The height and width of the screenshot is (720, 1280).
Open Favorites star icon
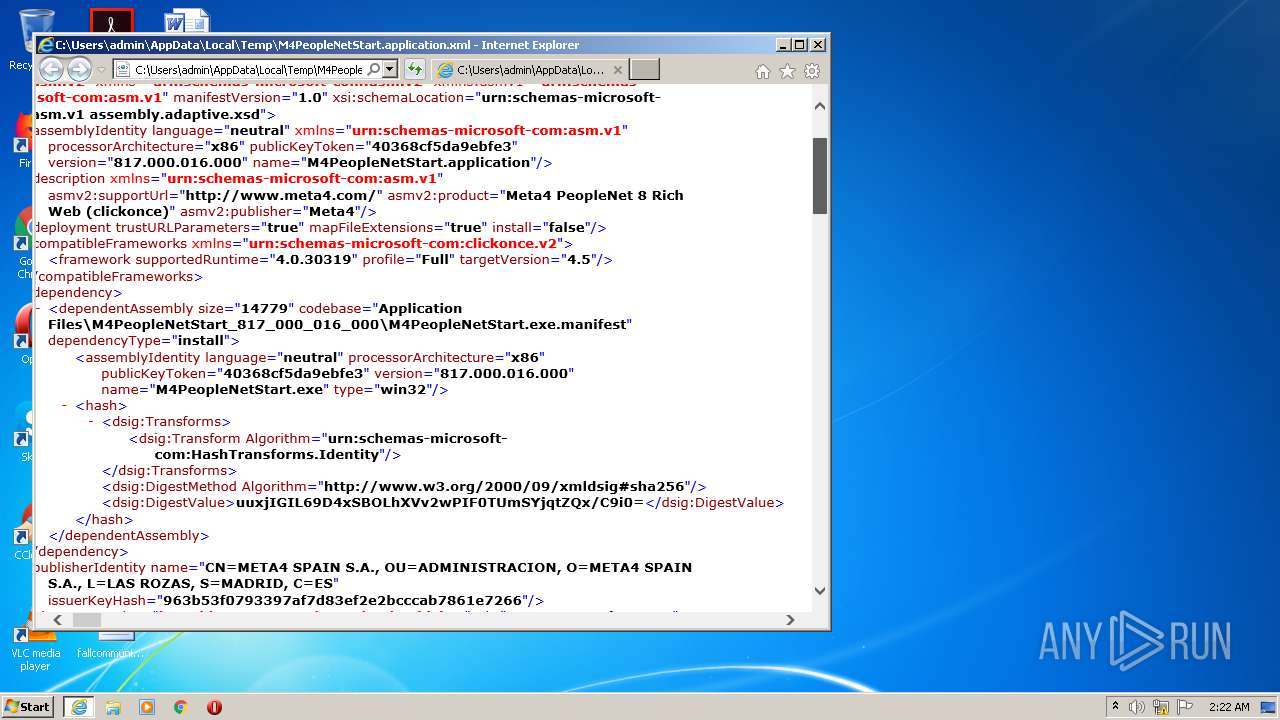pyautogui.click(x=787, y=71)
